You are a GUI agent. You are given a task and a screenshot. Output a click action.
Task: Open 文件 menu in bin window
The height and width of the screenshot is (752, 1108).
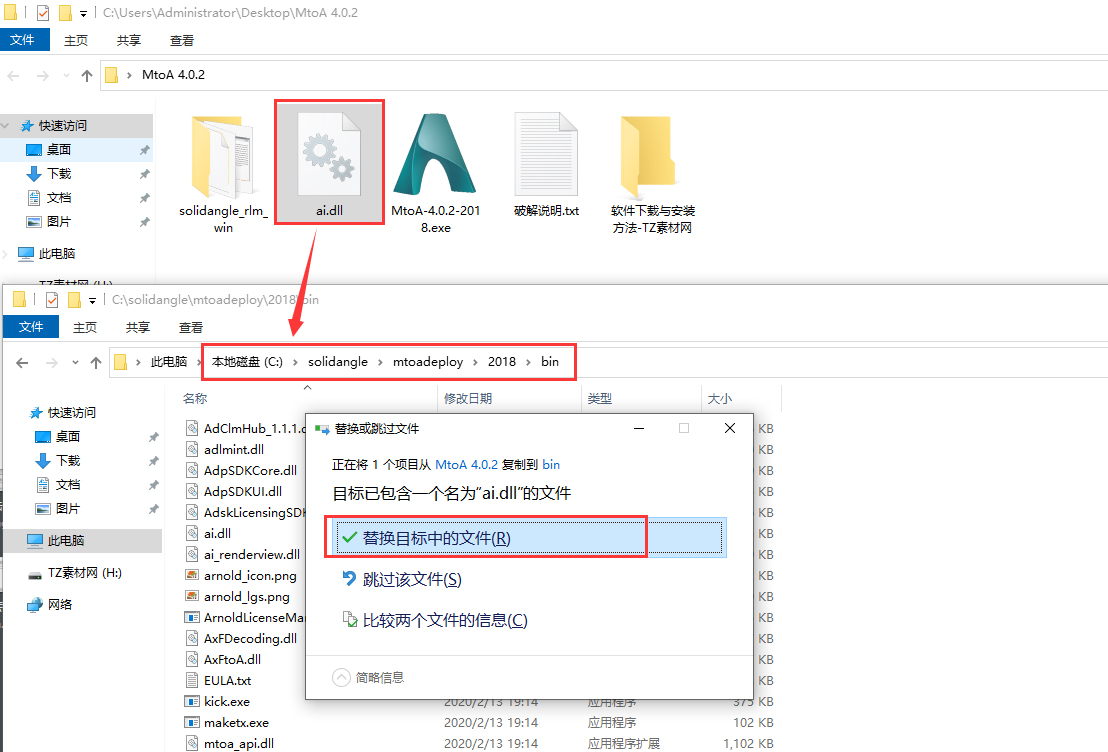tap(31, 327)
